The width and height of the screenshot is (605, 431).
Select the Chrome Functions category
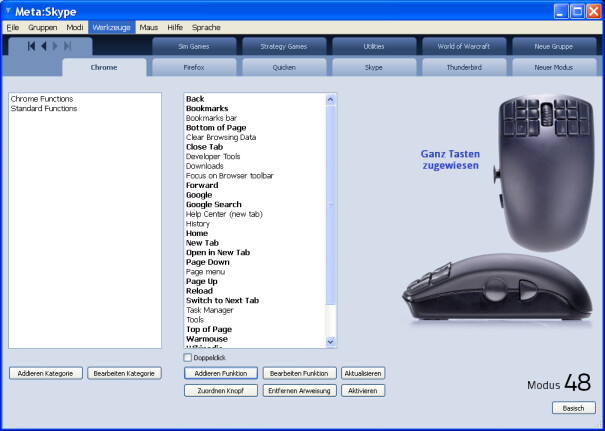pos(42,99)
